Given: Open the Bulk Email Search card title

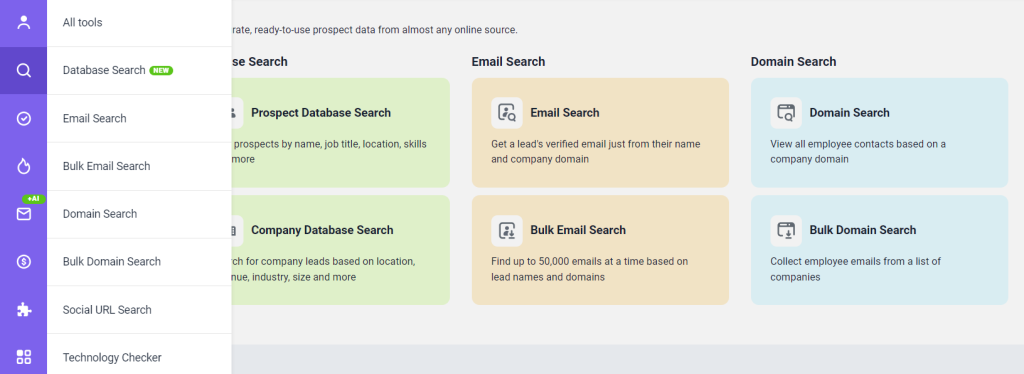Looking at the screenshot, I should [578, 230].
